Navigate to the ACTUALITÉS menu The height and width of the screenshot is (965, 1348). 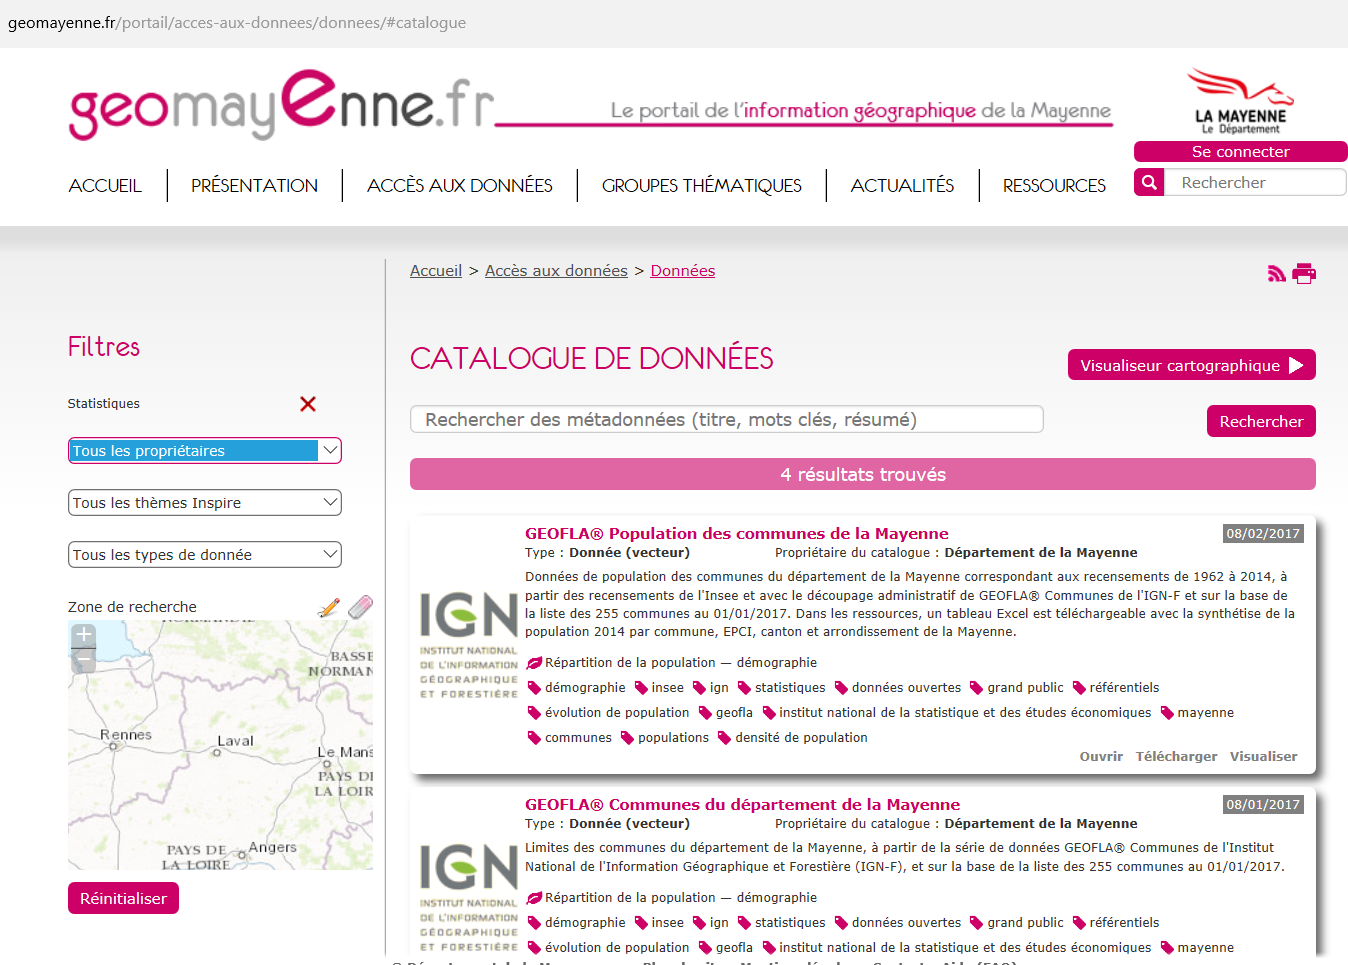[x=902, y=186]
